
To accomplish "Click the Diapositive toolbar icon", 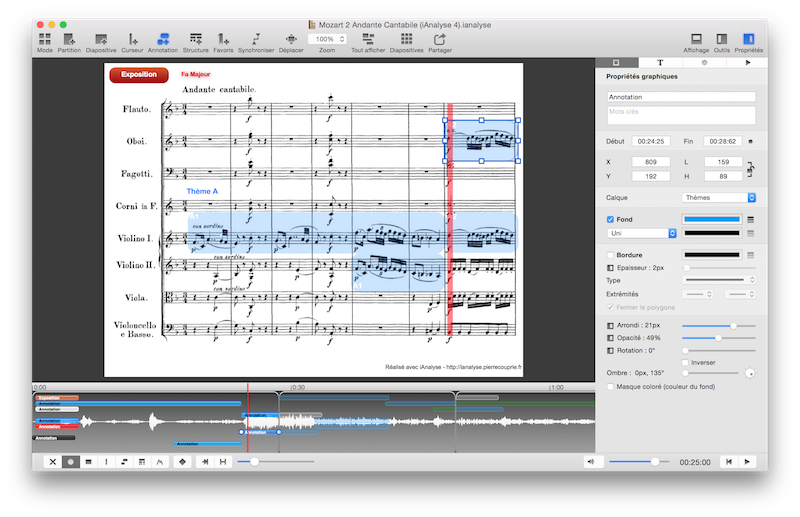I will [101, 39].
